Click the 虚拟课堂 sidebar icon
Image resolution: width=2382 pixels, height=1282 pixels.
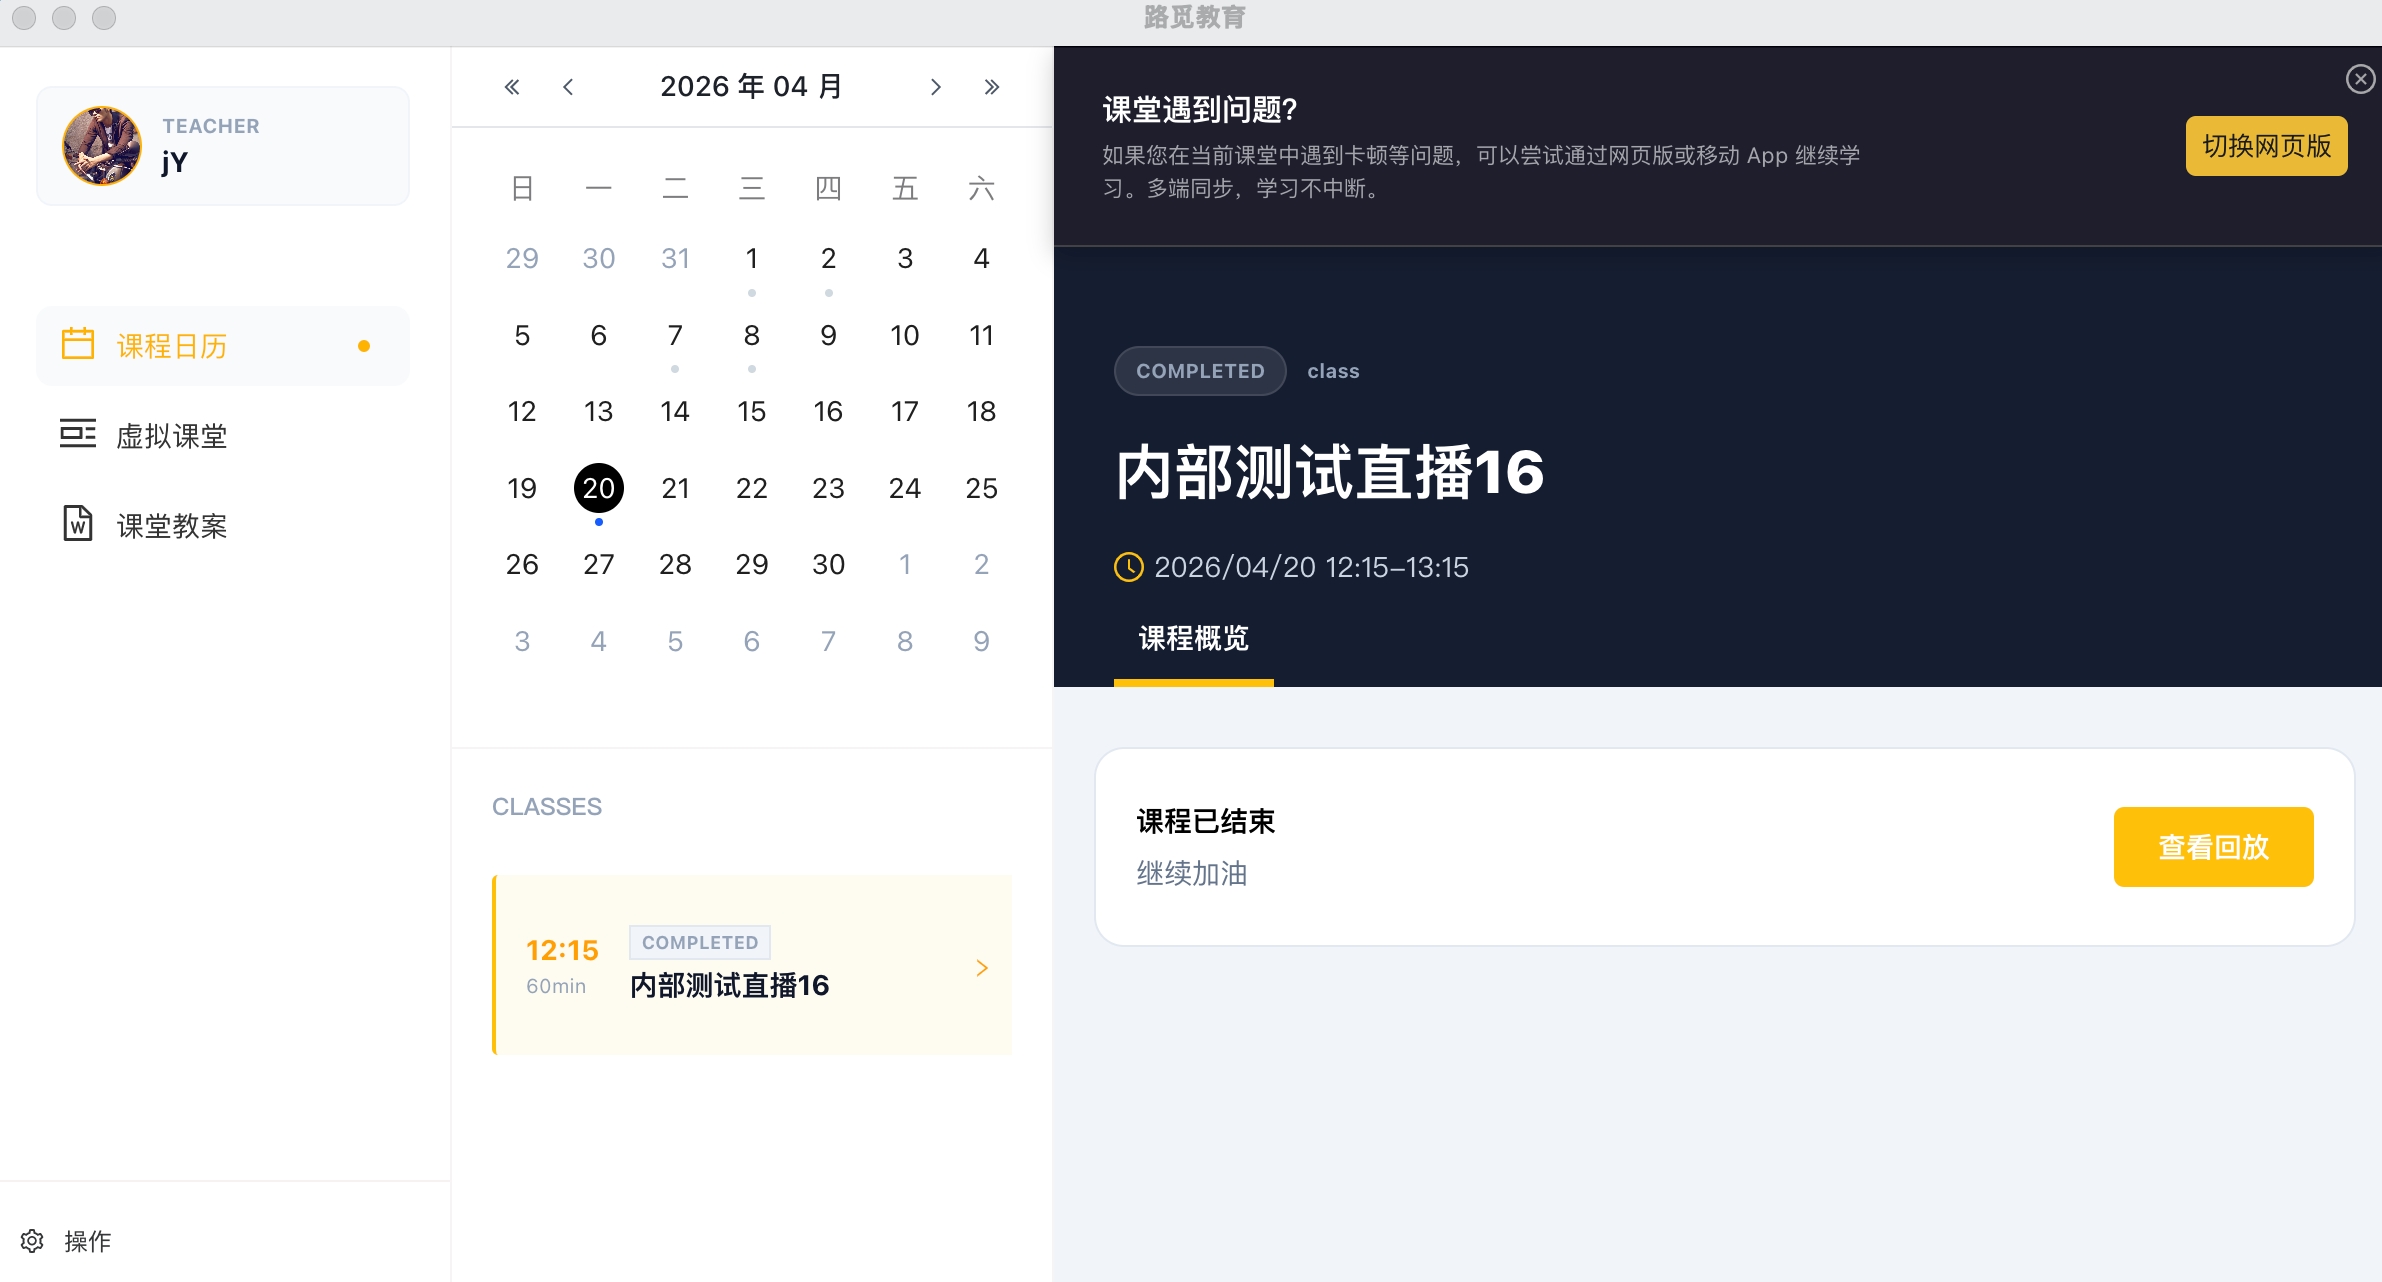(77, 434)
